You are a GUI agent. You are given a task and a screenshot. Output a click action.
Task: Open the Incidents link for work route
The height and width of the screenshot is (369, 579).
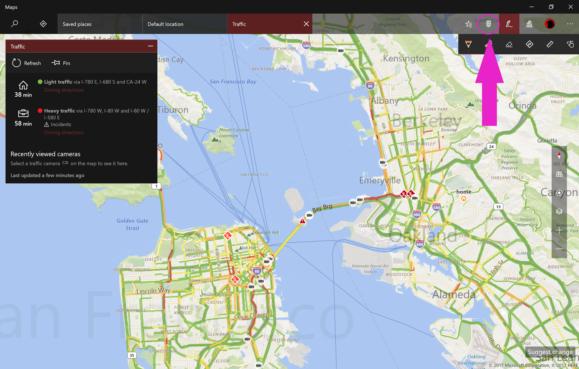click(58, 124)
